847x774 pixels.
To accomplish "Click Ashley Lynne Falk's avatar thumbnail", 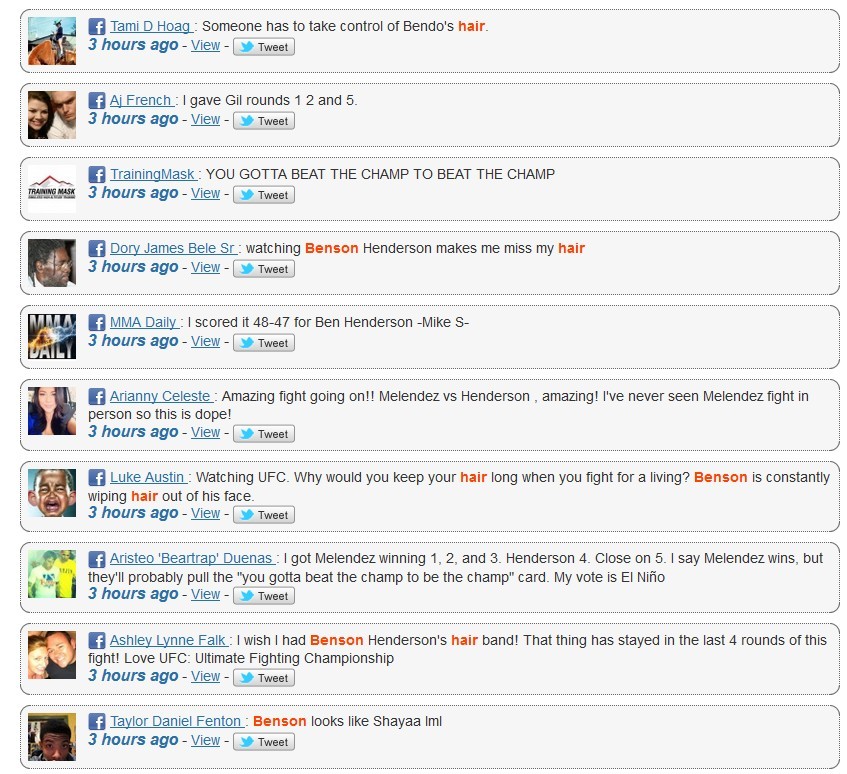I will click(52, 655).
